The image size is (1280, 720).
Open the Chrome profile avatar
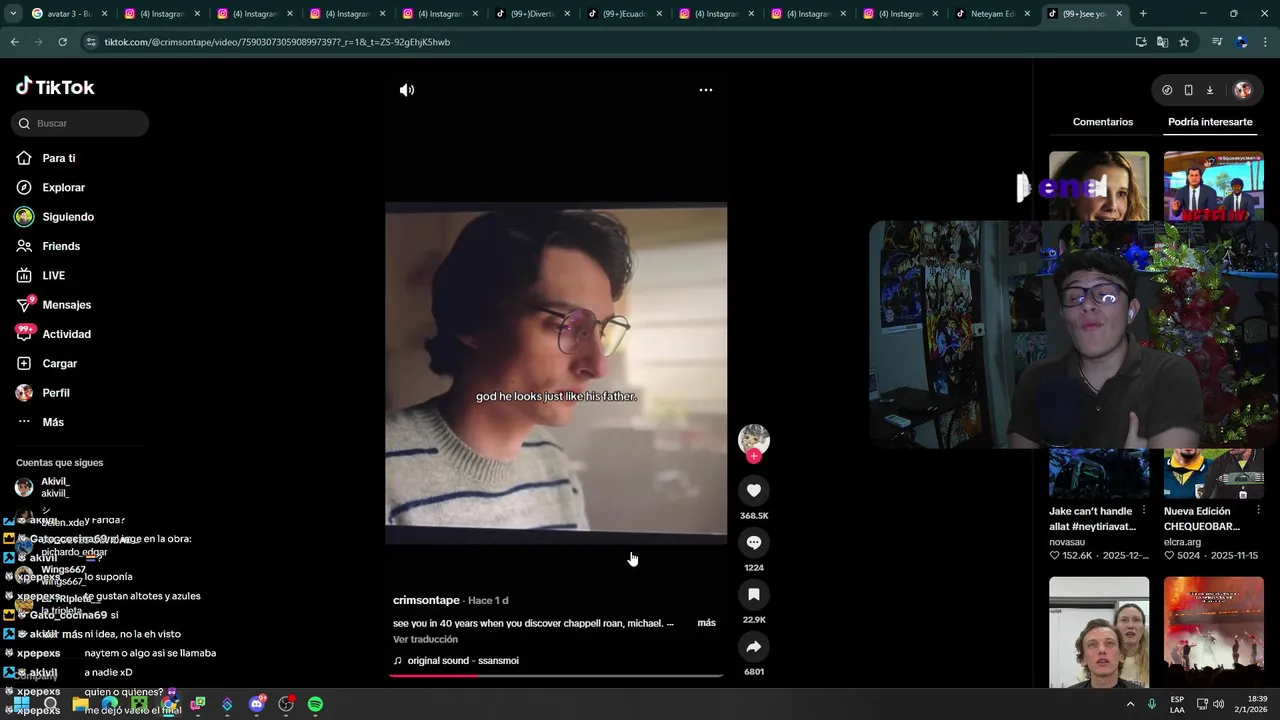1242,42
